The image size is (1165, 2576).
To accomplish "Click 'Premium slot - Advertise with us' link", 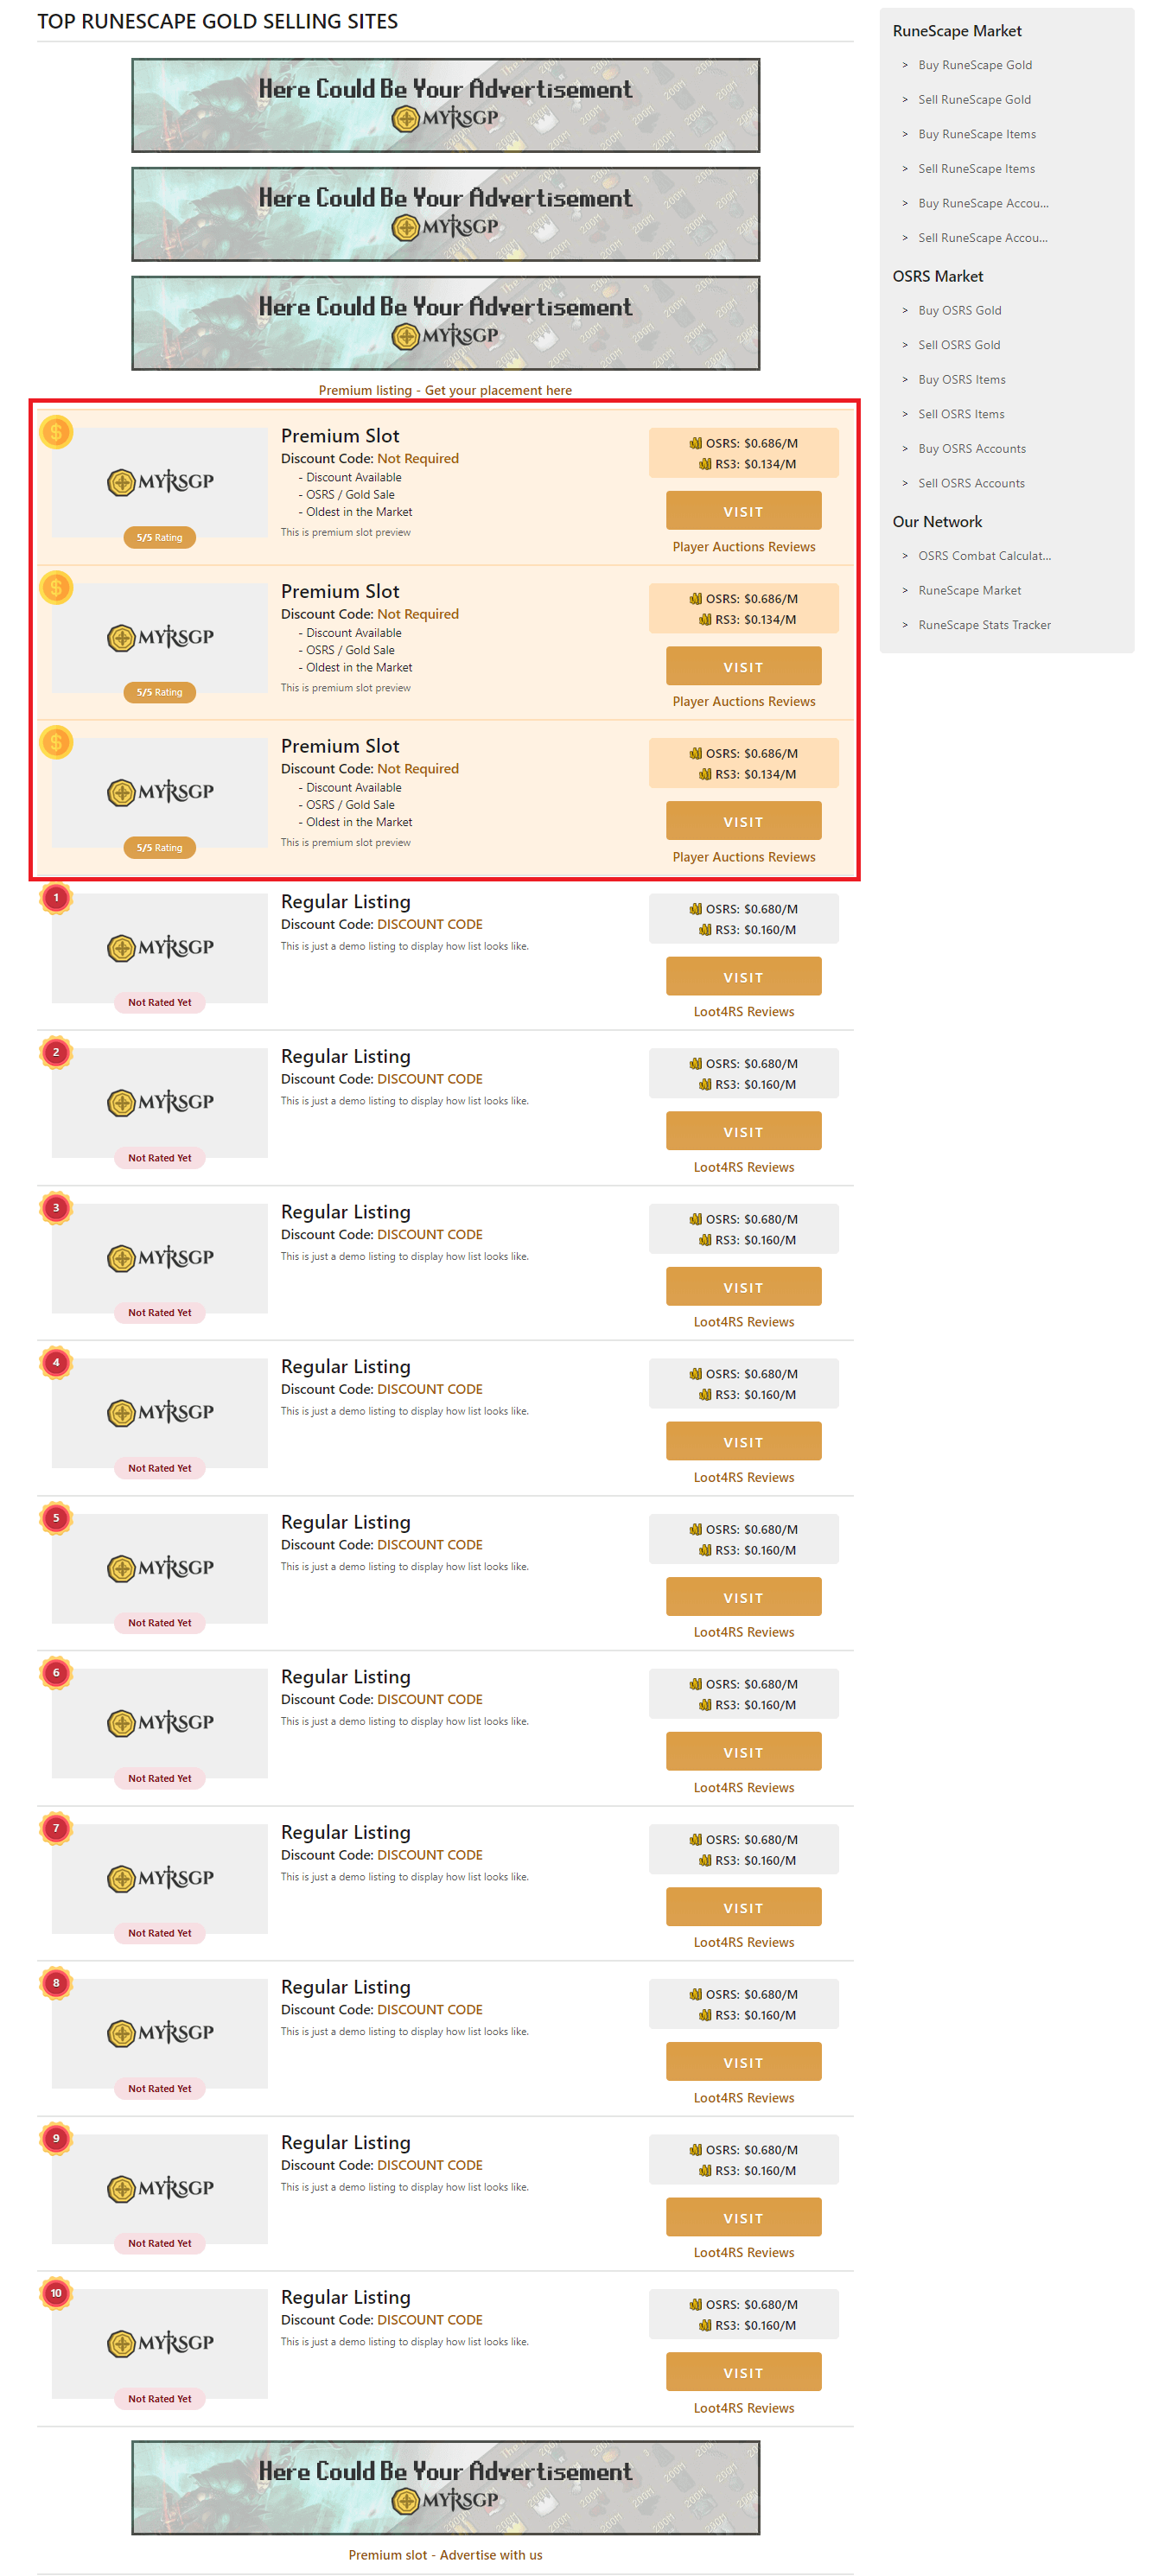I will pos(445,2555).
